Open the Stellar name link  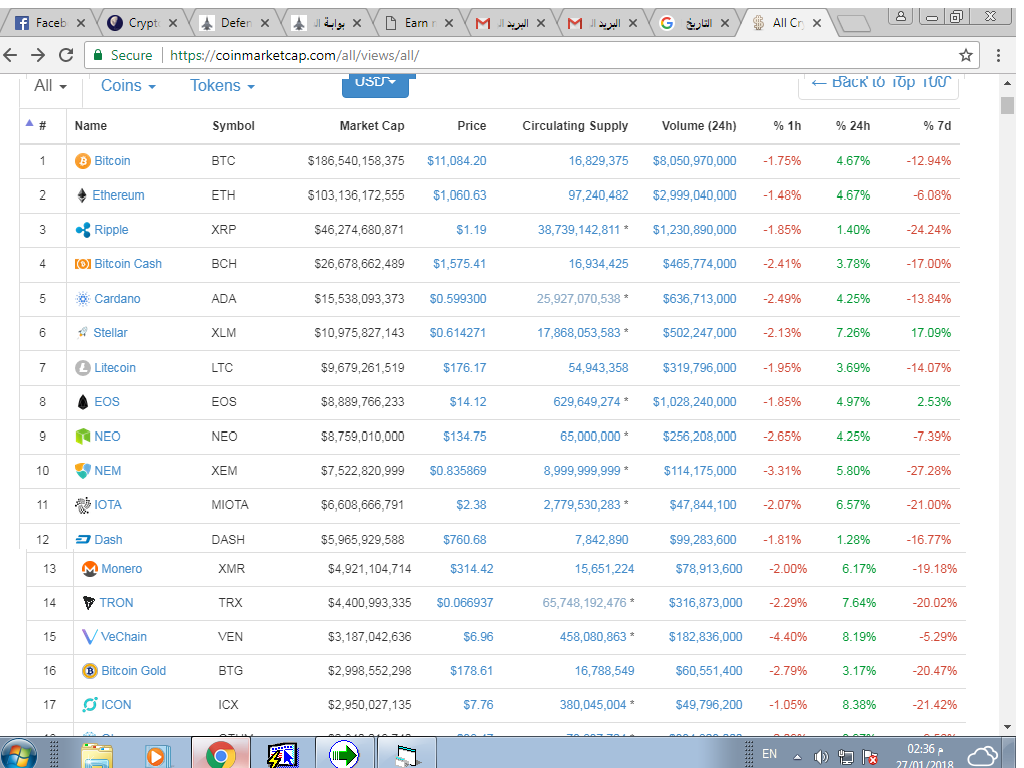point(110,333)
